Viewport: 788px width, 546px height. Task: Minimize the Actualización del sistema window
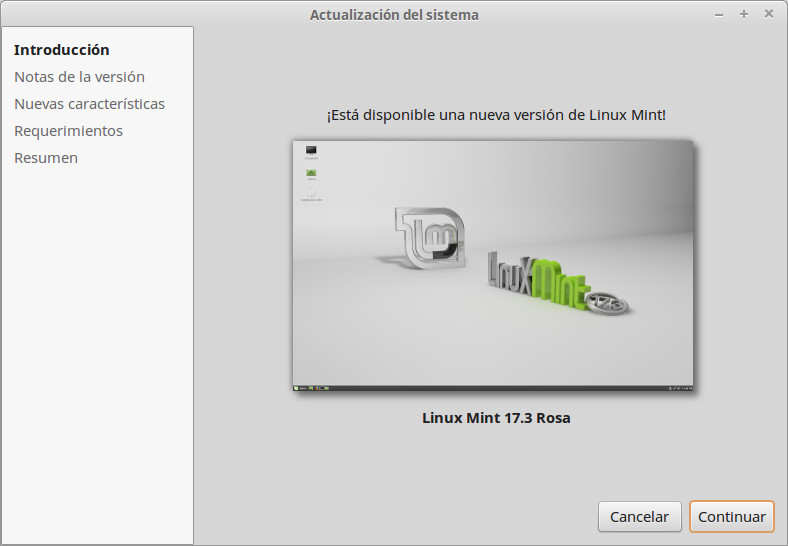tap(719, 15)
